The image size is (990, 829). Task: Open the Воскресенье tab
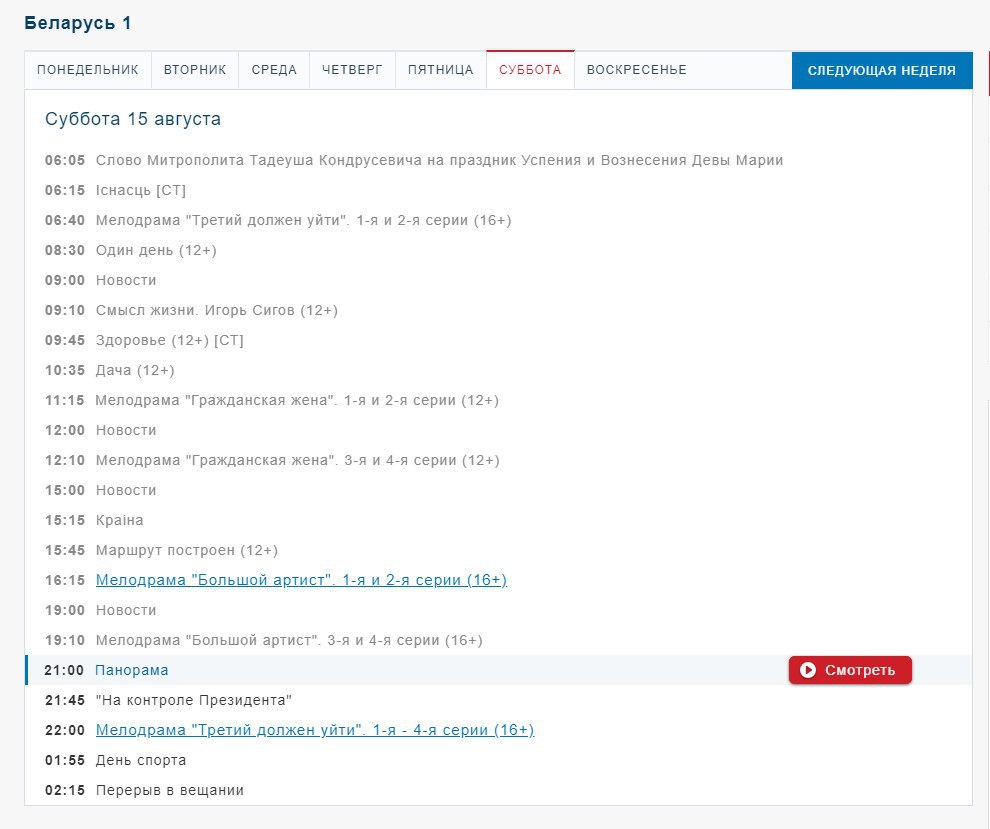(x=636, y=70)
